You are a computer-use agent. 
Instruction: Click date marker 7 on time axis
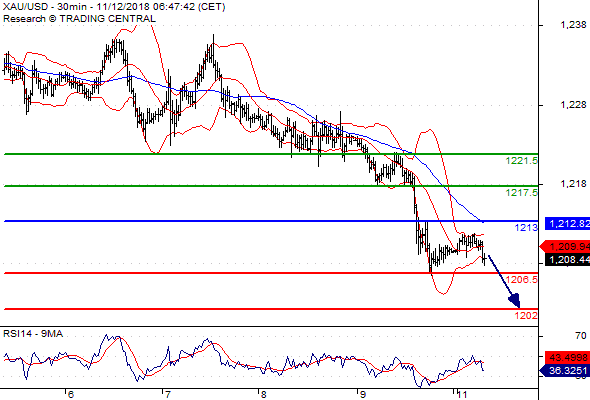(x=167, y=394)
